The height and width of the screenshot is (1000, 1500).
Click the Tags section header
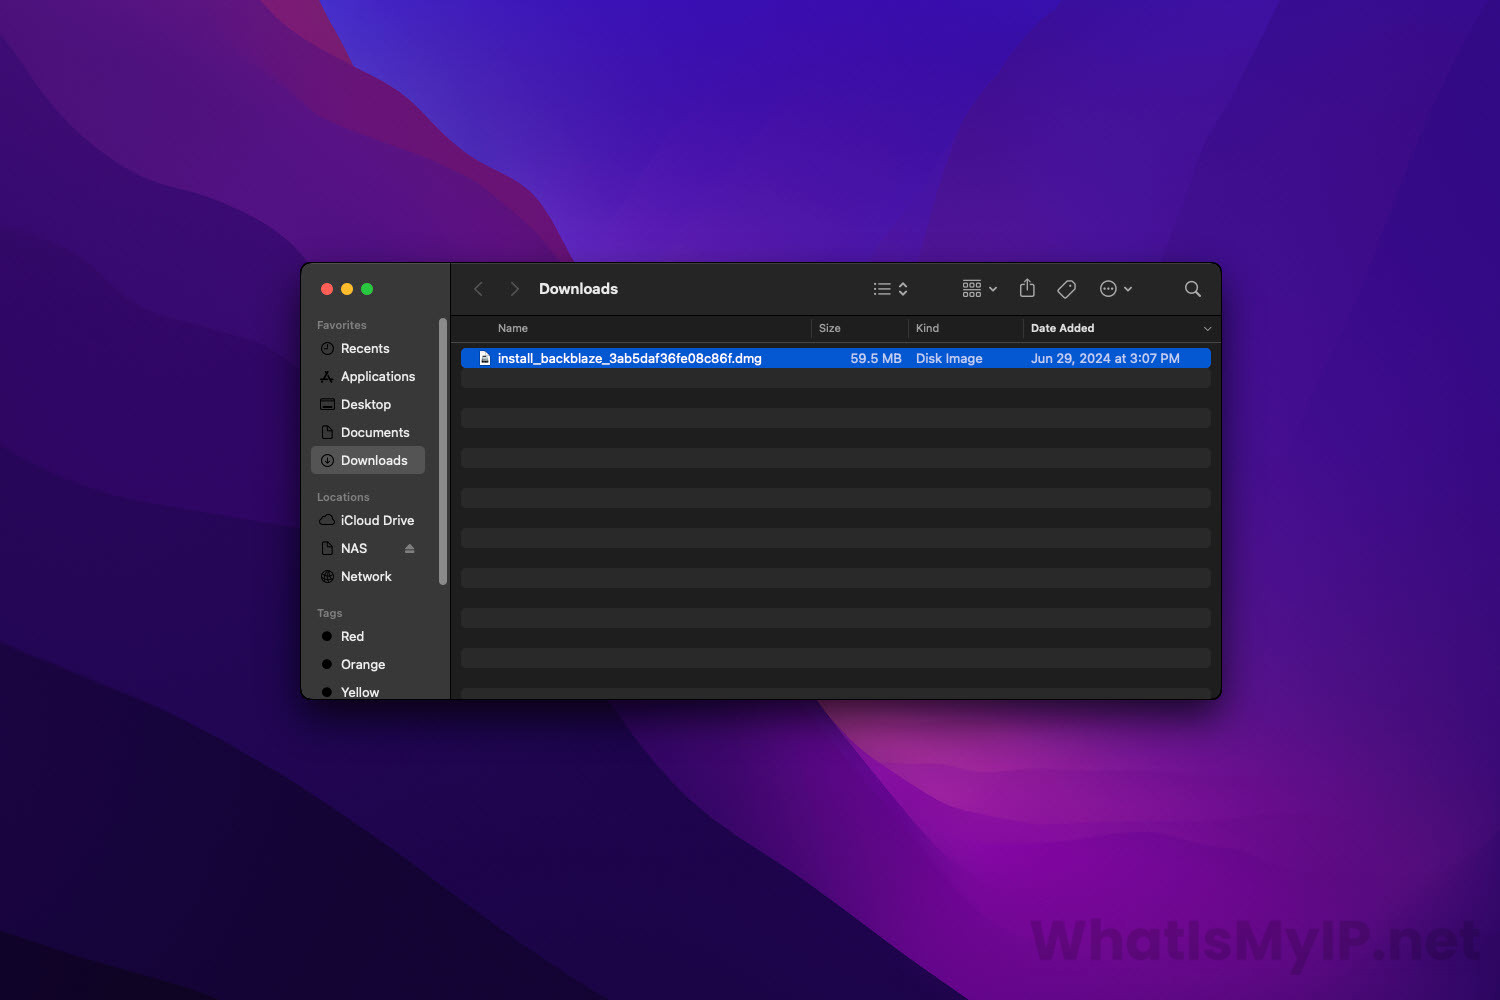coord(329,613)
